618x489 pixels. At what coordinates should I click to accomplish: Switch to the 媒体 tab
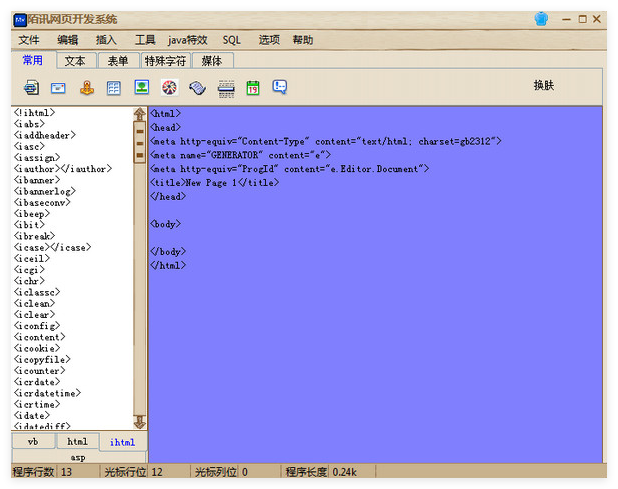tap(212, 61)
